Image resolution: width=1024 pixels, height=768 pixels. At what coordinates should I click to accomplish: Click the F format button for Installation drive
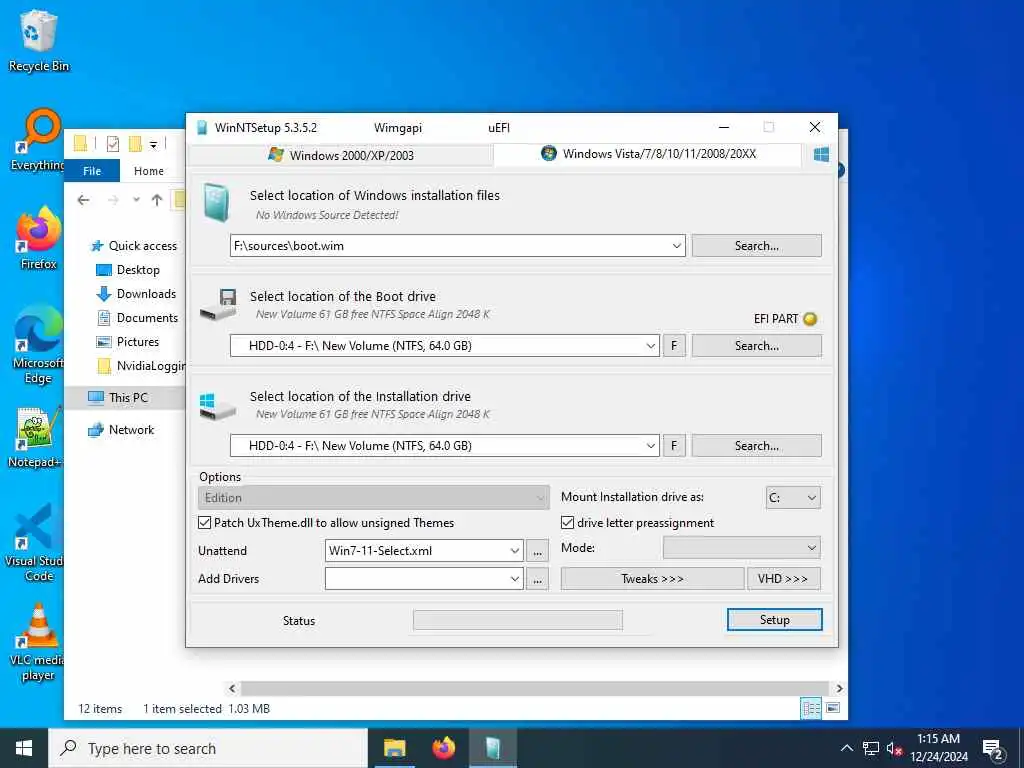[674, 445]
